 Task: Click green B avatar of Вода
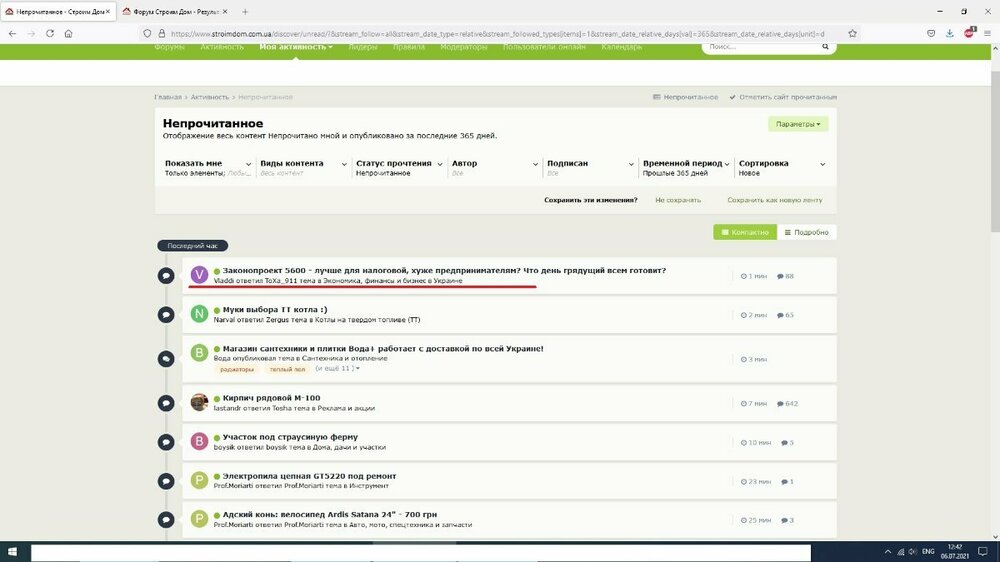coord(199,353)
